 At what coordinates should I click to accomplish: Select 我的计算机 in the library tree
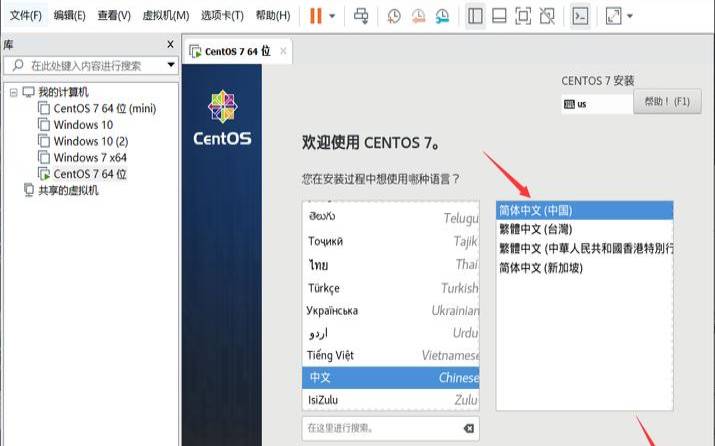63,92
